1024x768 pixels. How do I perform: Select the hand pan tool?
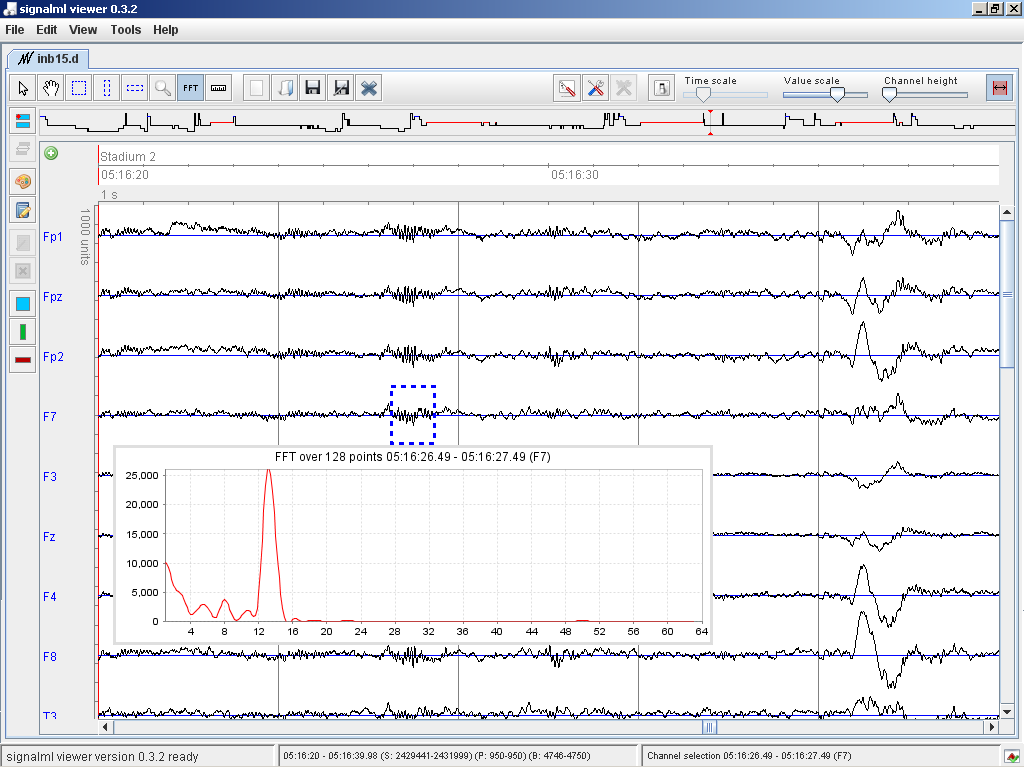pyautogui.click(x=51, y=88)
